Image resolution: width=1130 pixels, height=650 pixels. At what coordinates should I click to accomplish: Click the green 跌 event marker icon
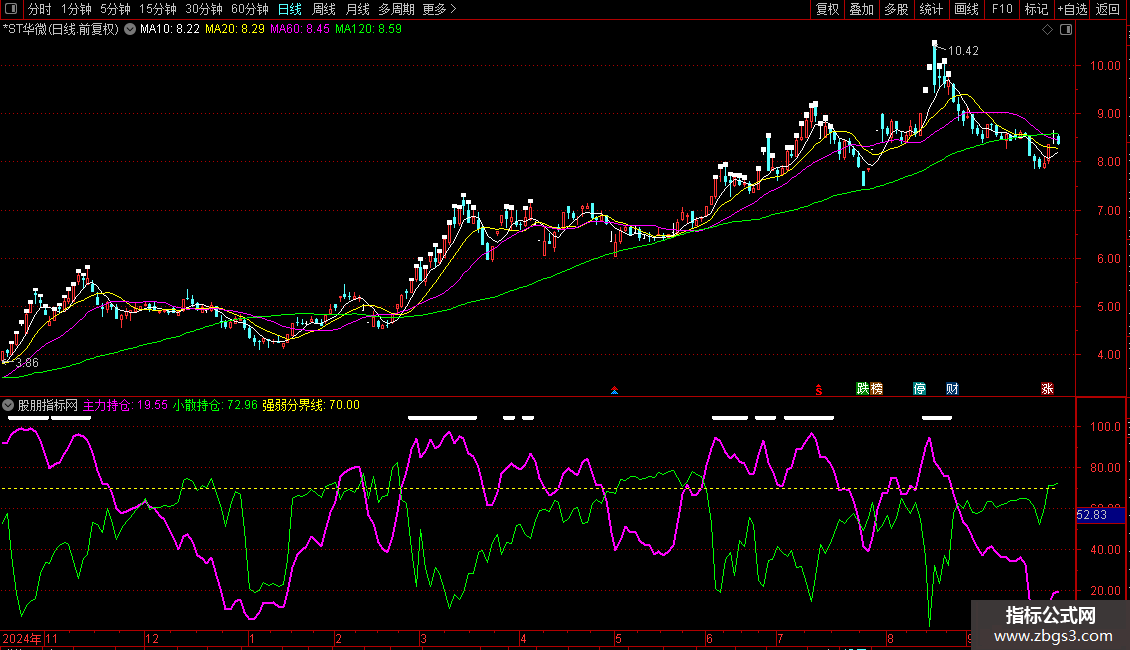click(x=862, y=388)
